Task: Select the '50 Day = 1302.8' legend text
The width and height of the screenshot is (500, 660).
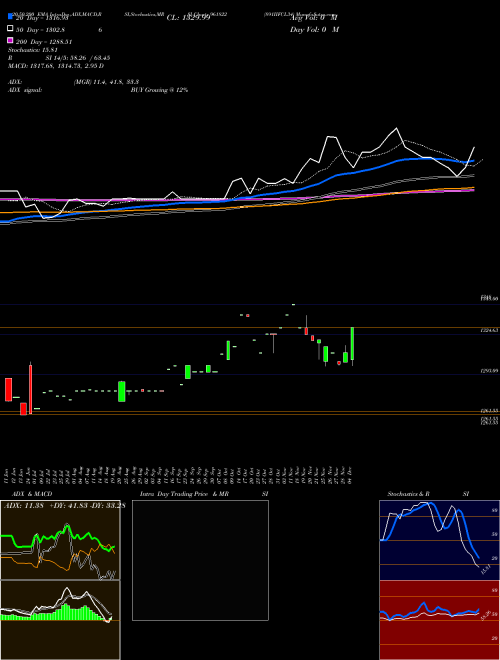Action: [x=40, y=30]
